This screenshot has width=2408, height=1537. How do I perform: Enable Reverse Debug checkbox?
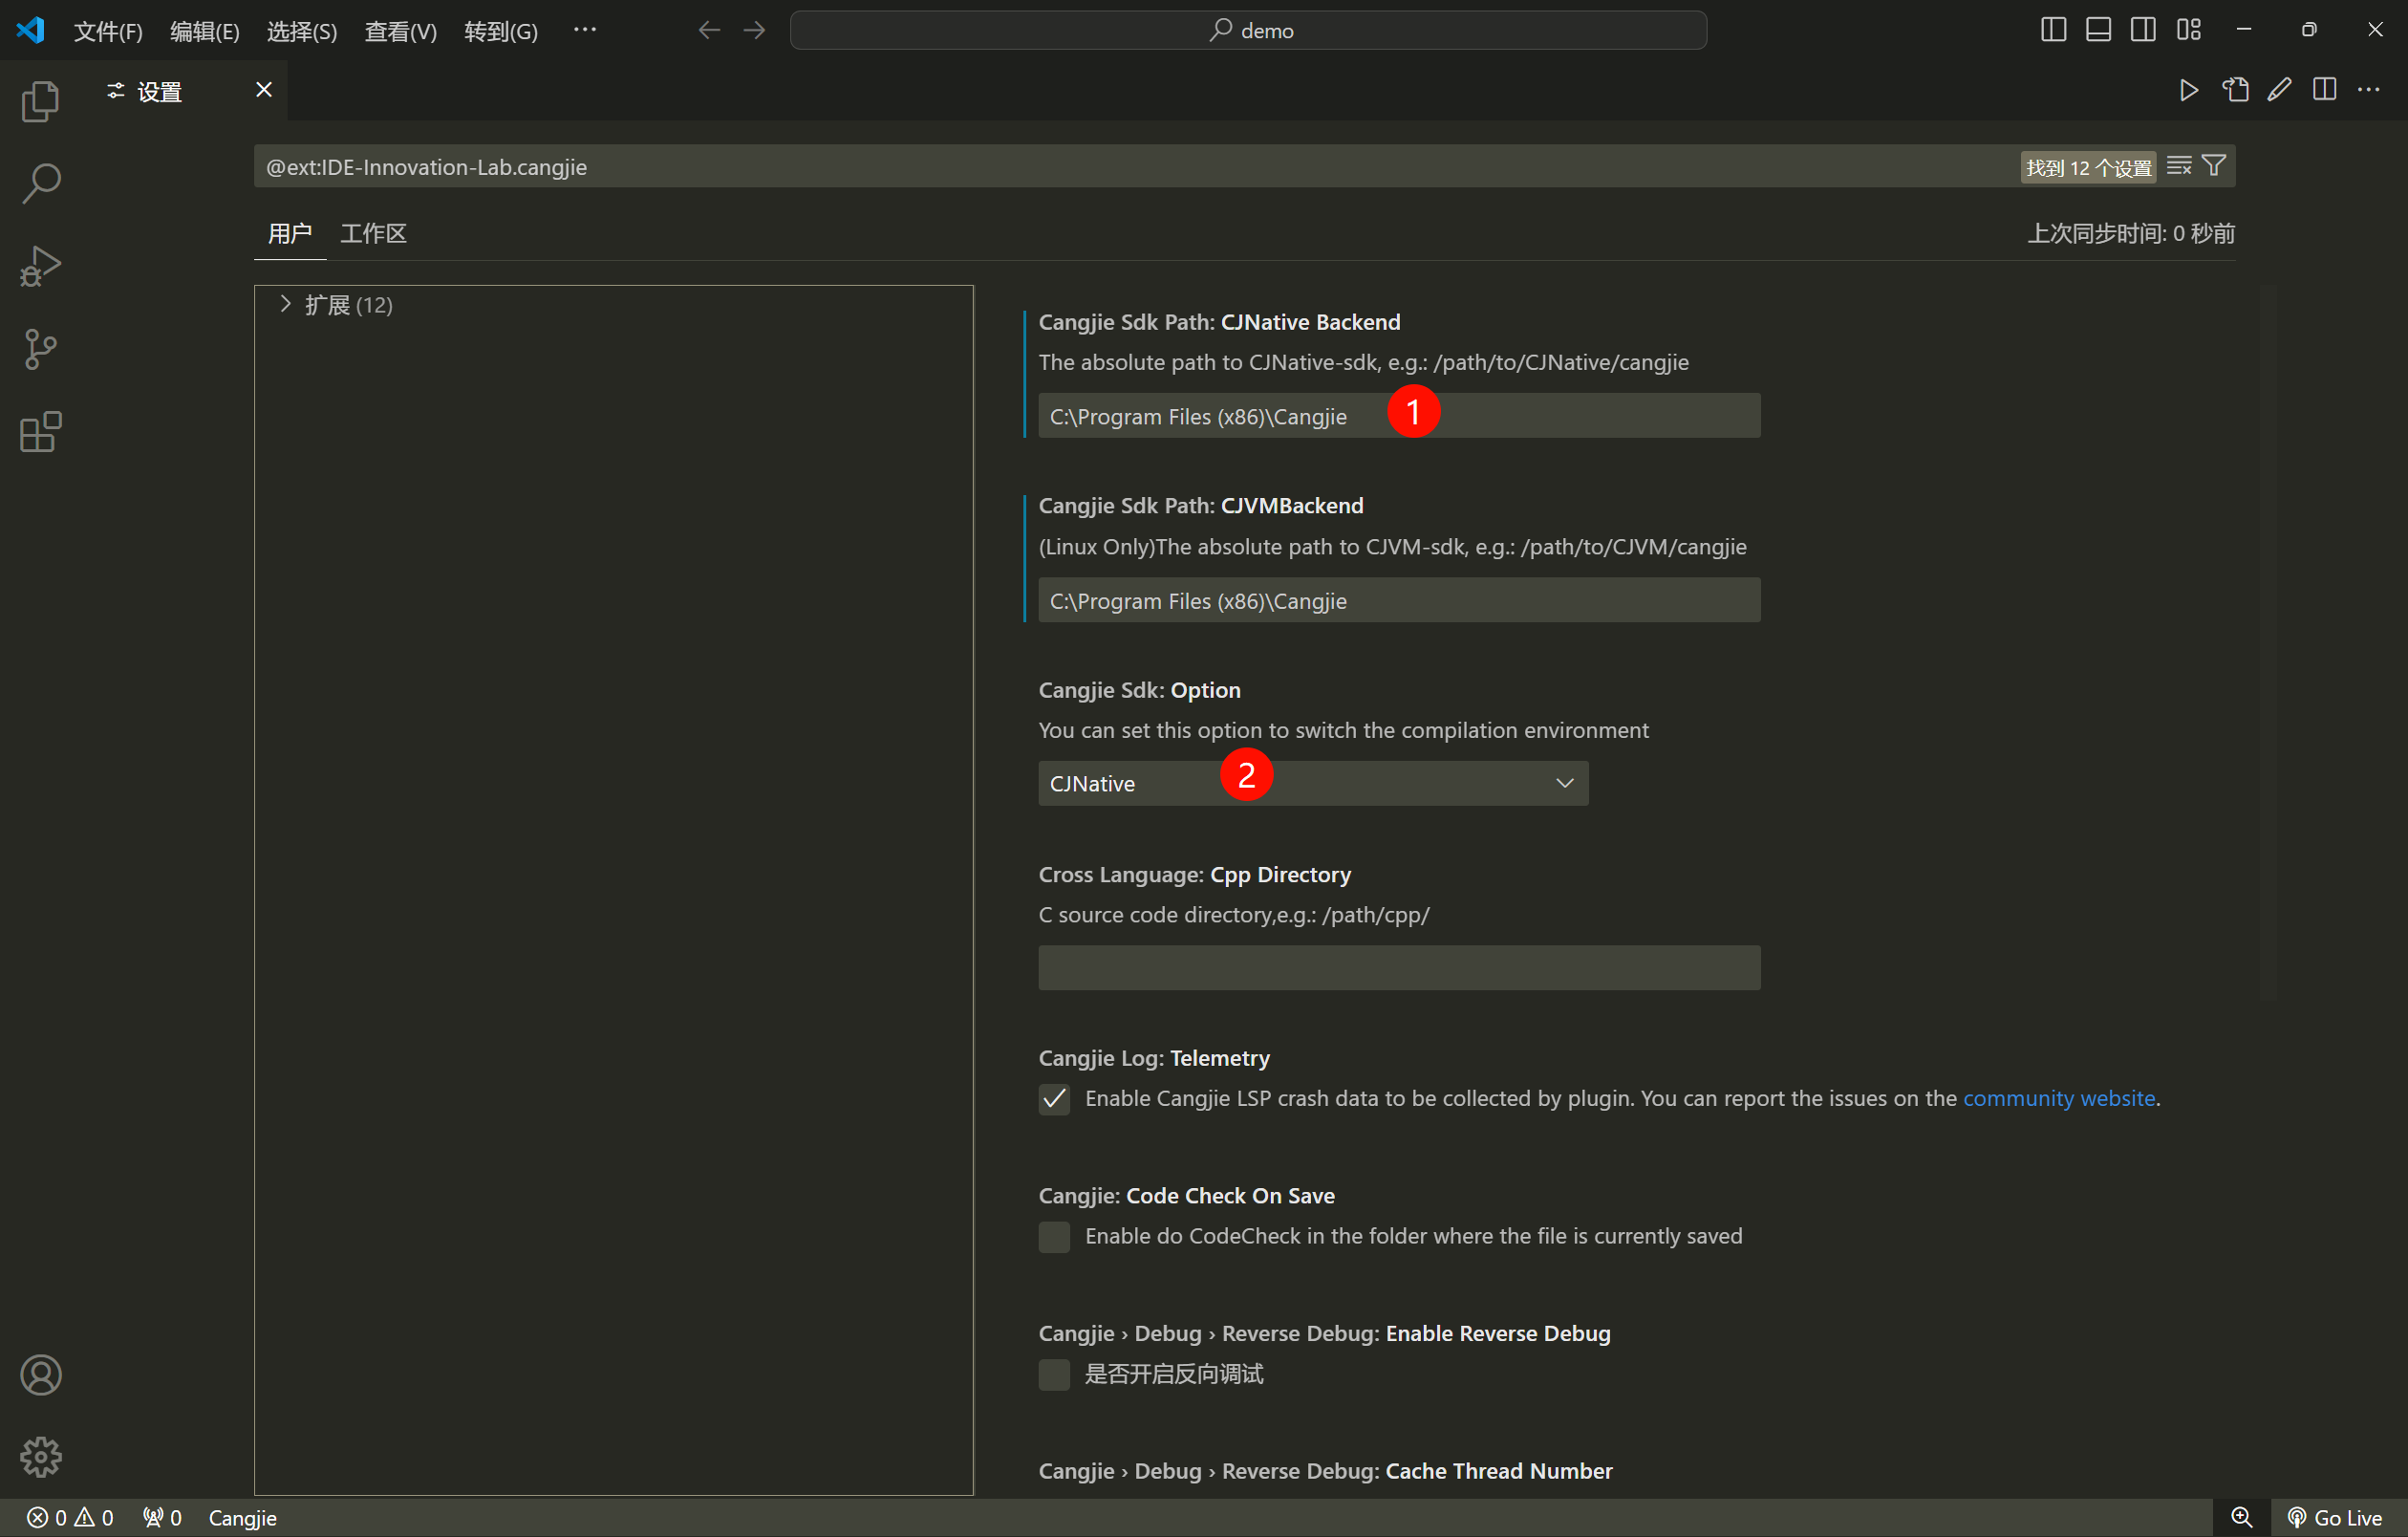pos(1054,1374)
